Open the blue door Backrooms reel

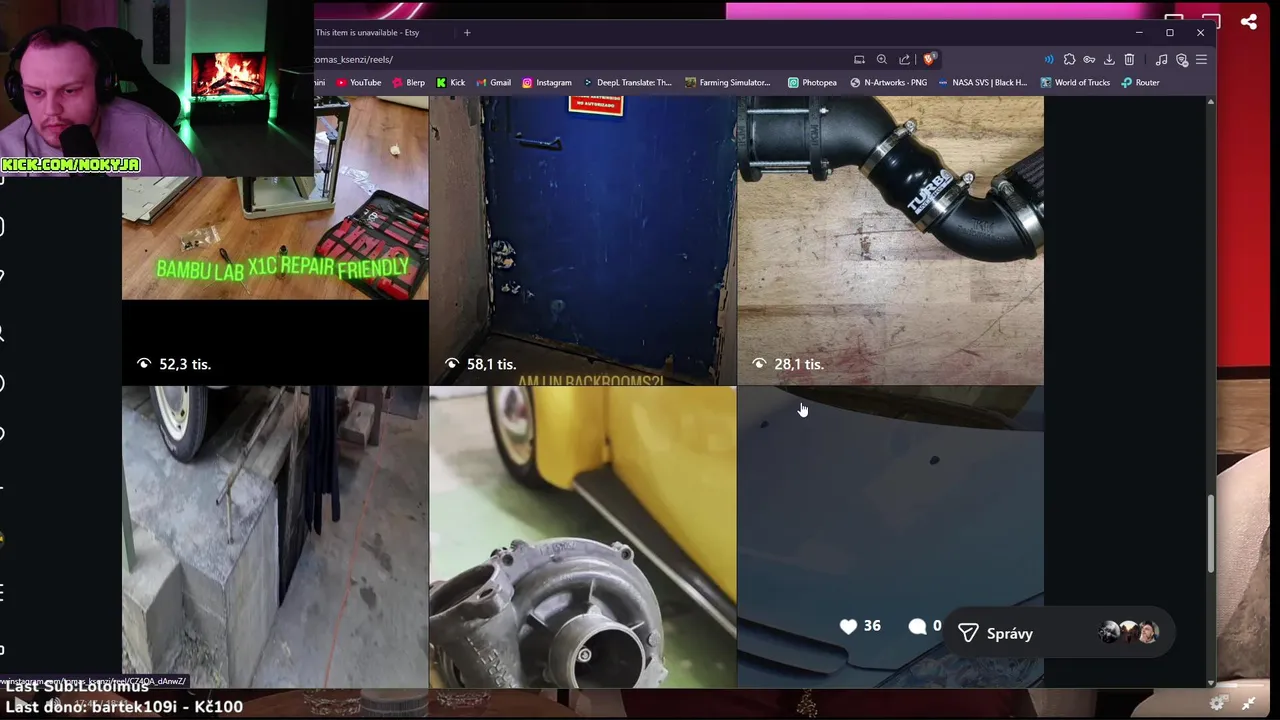583,240
